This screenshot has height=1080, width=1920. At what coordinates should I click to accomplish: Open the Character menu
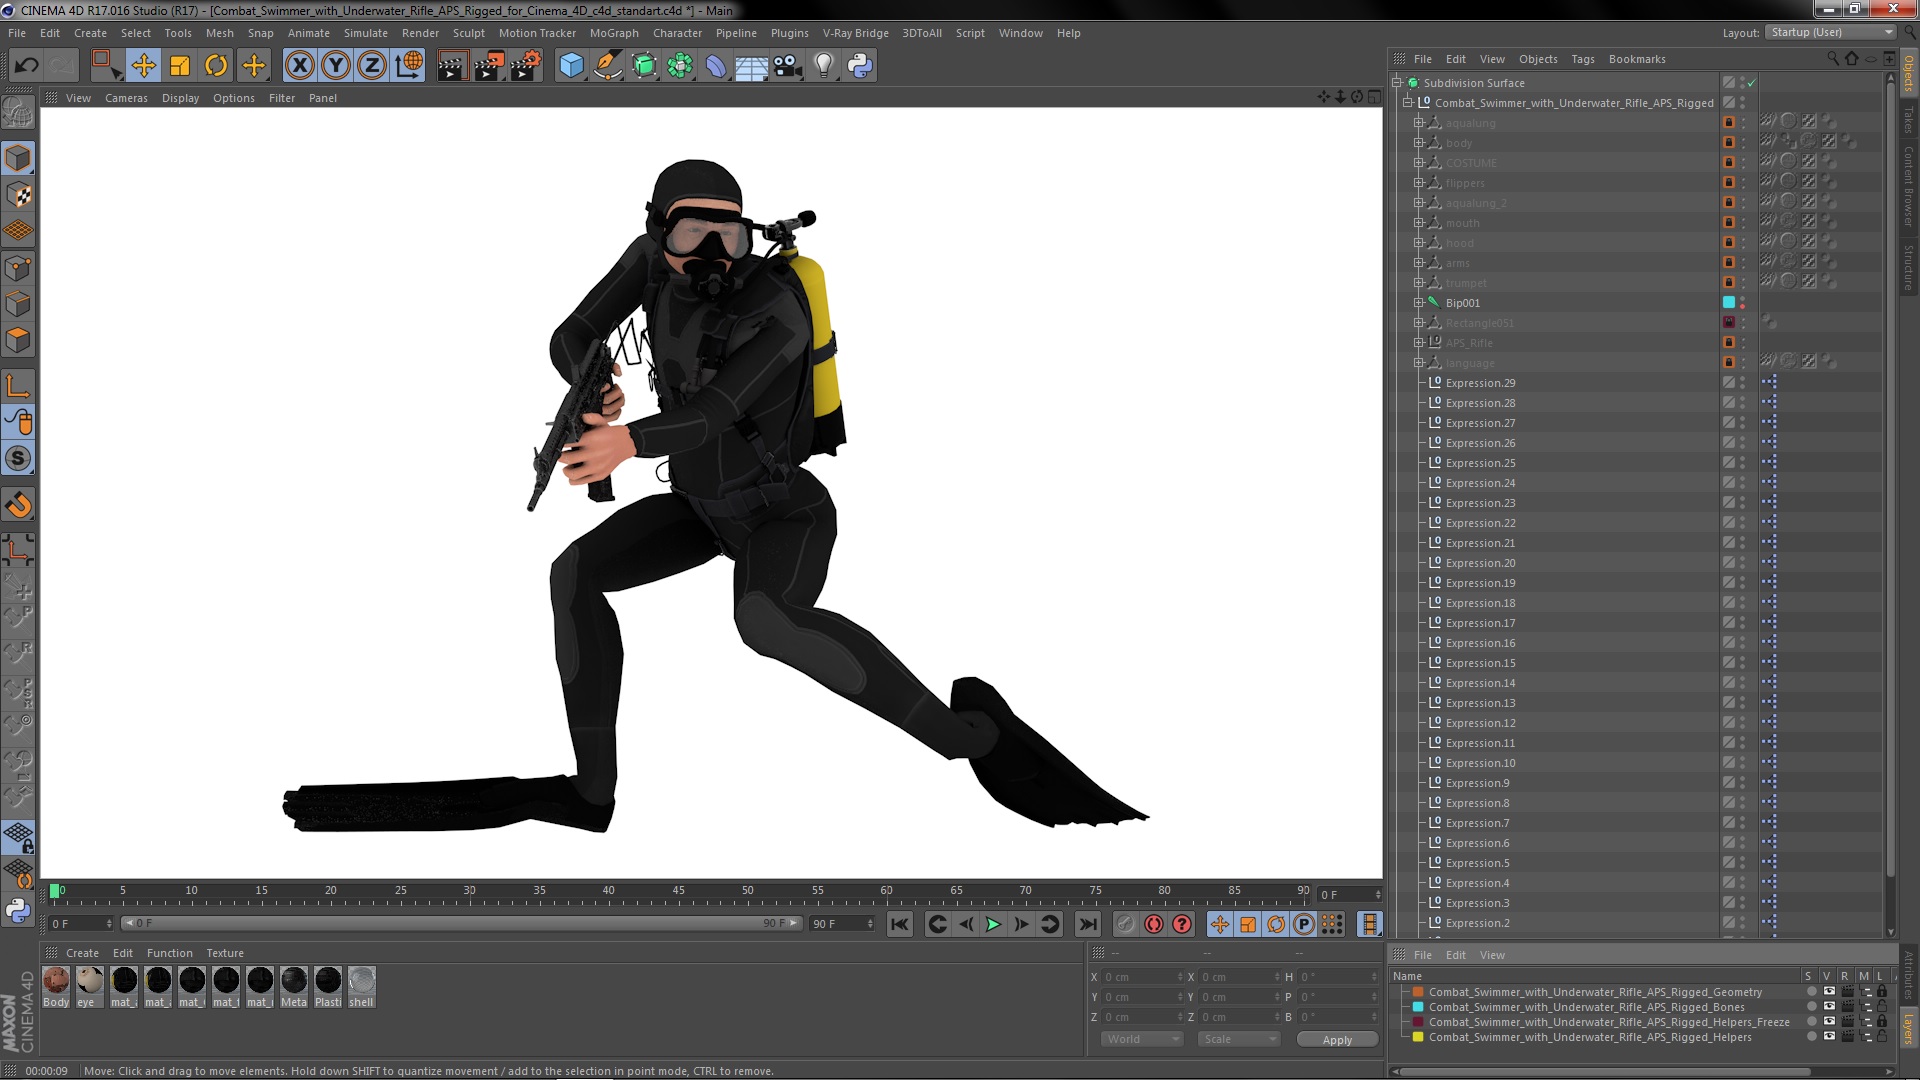677,33
